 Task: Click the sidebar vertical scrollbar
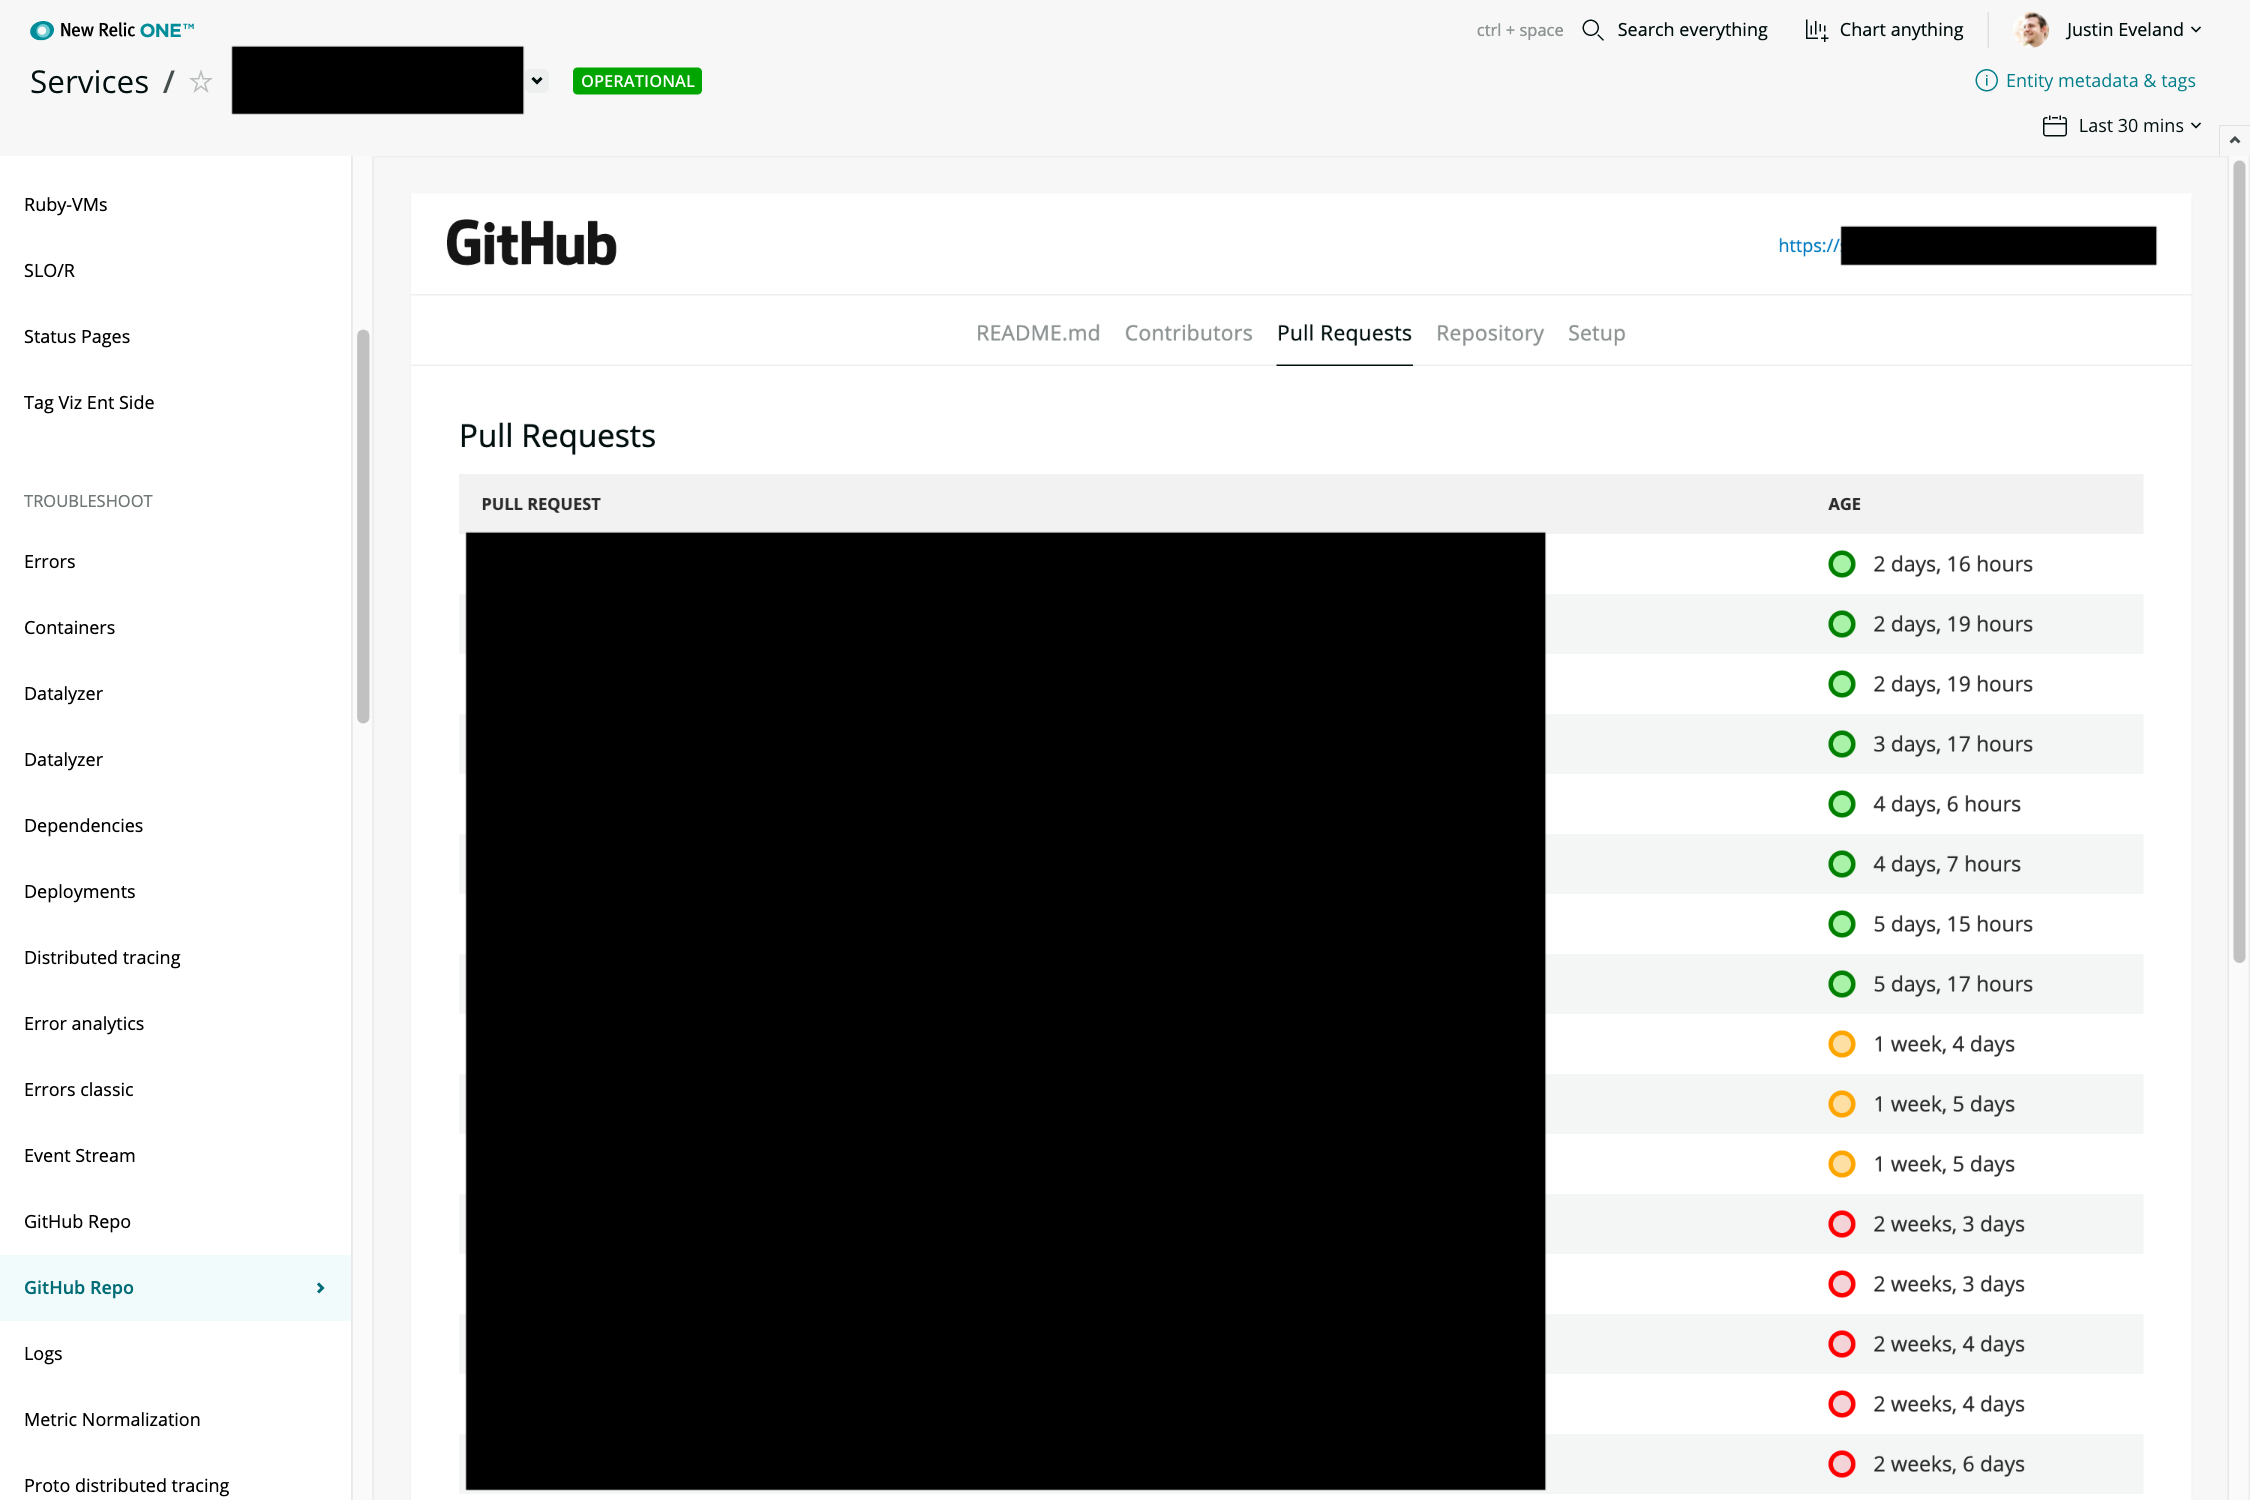coord(363,525)
